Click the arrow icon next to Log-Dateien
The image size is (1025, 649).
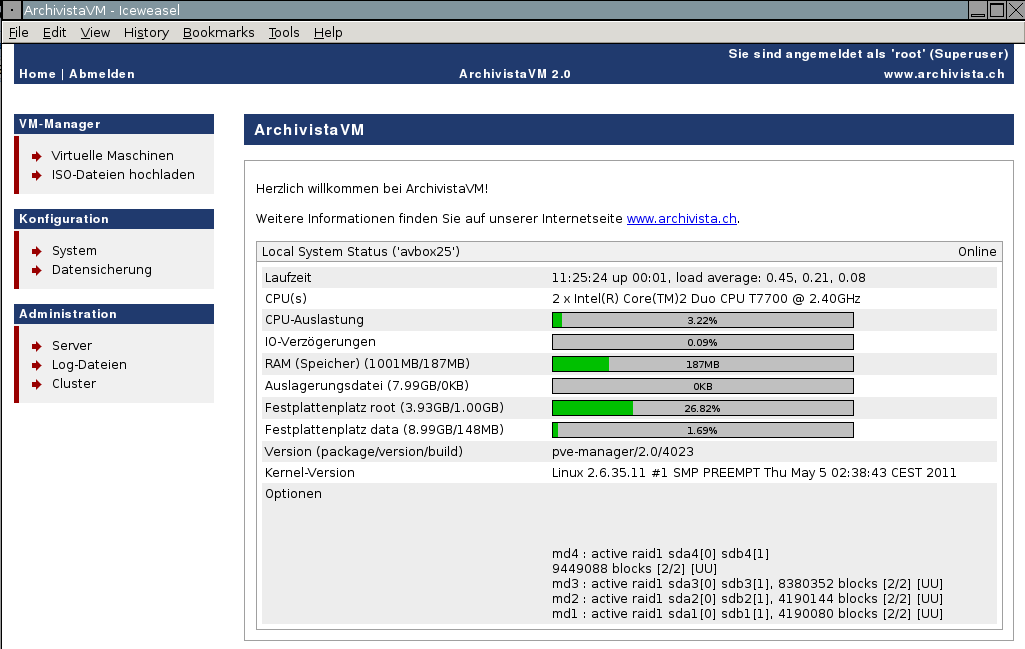(x=37, y=365)
